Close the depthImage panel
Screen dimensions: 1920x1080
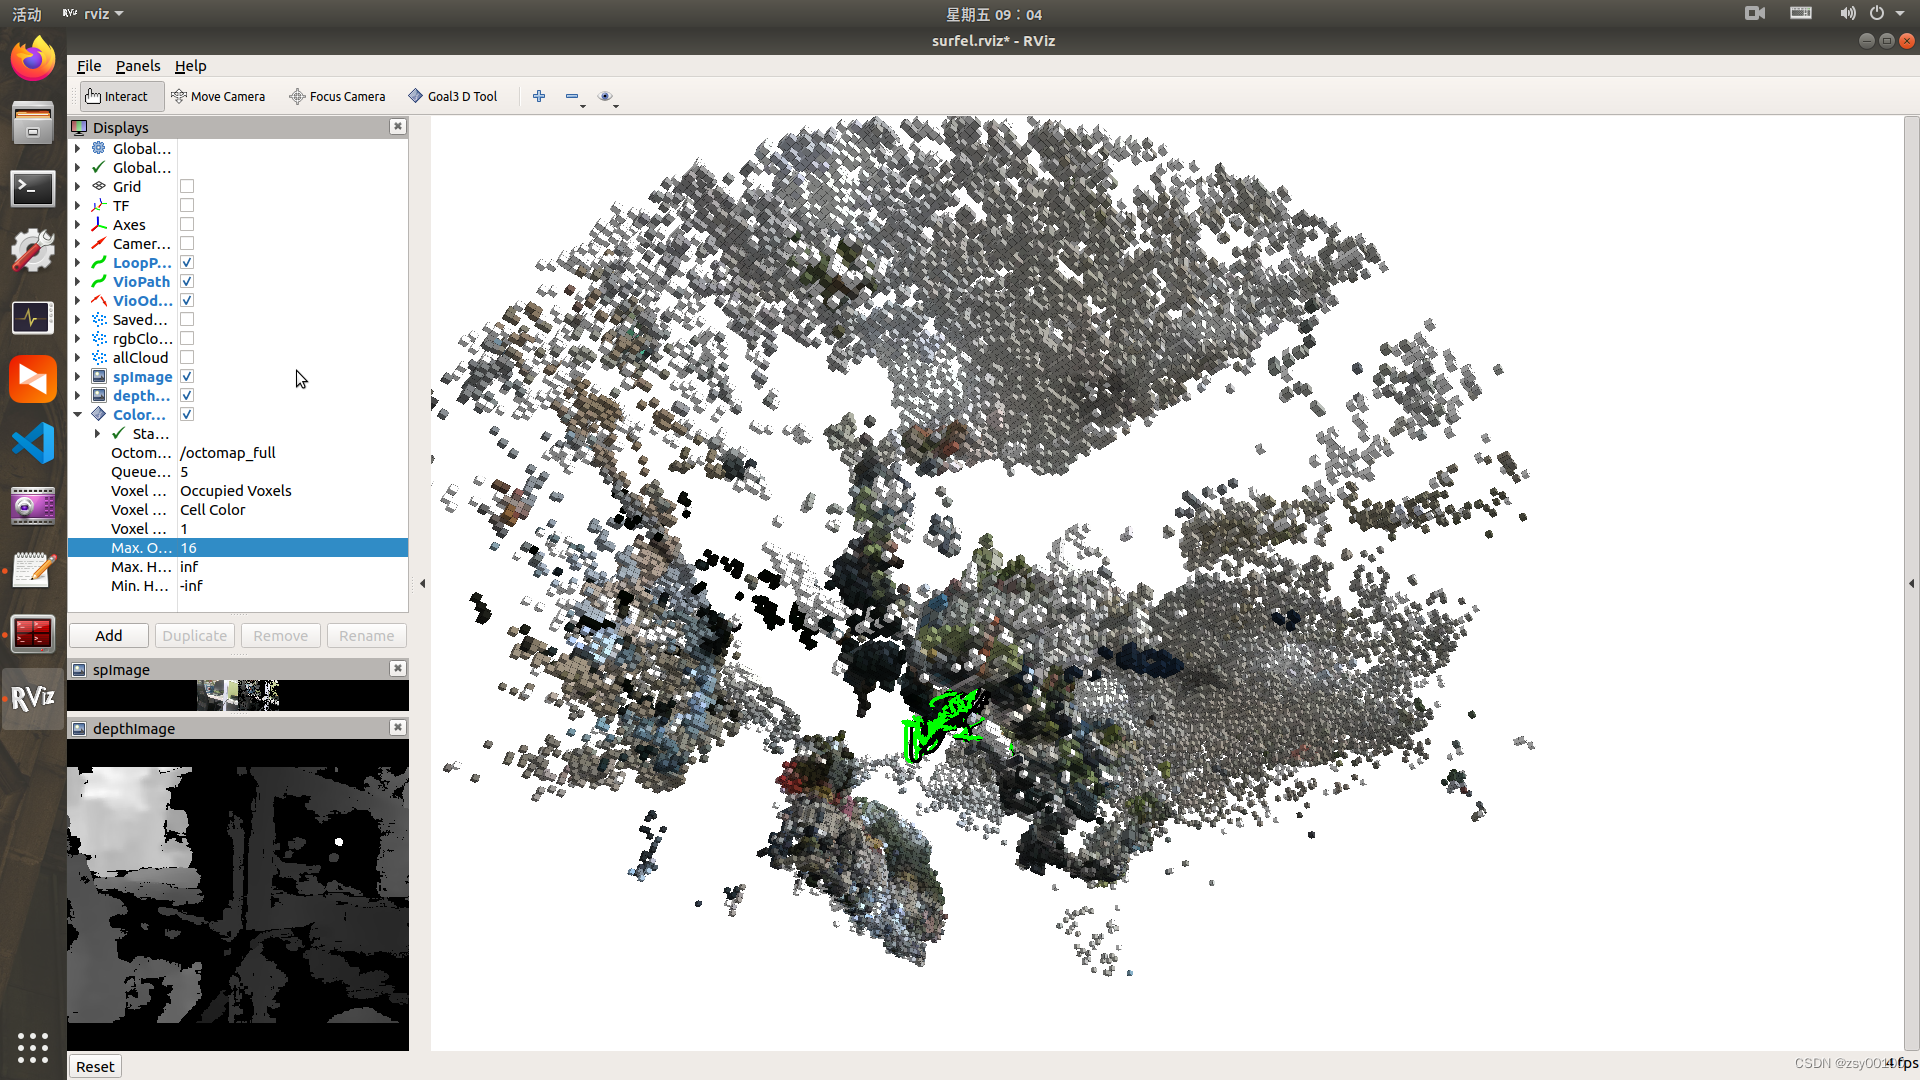[x=398, y=728]
